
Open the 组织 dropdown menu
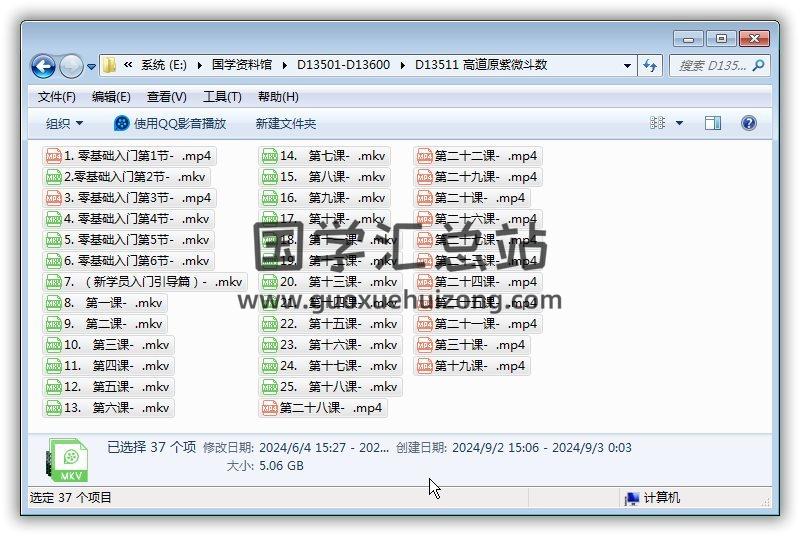coord(64,123)
